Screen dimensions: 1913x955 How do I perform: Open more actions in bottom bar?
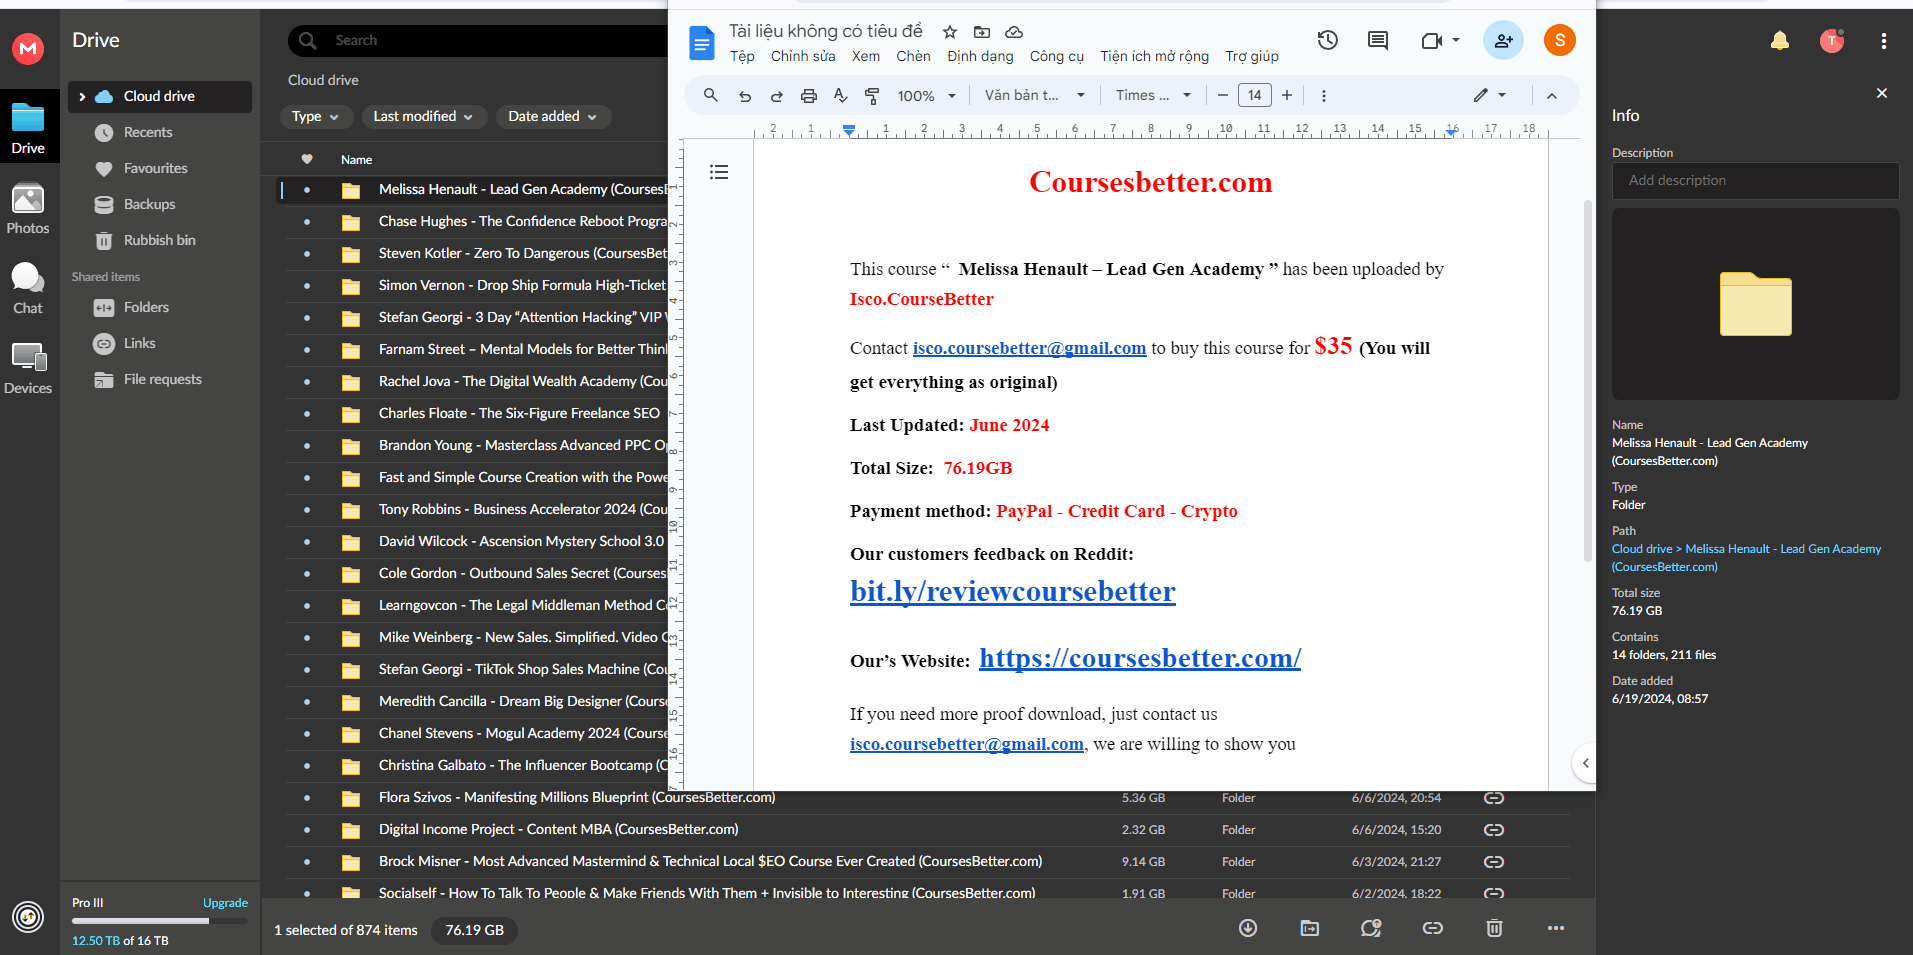pos(1556,928)
